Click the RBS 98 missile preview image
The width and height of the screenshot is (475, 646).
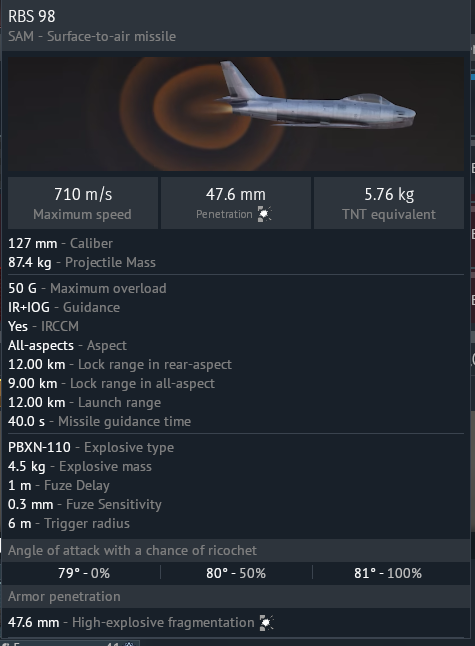pos(236,114)
